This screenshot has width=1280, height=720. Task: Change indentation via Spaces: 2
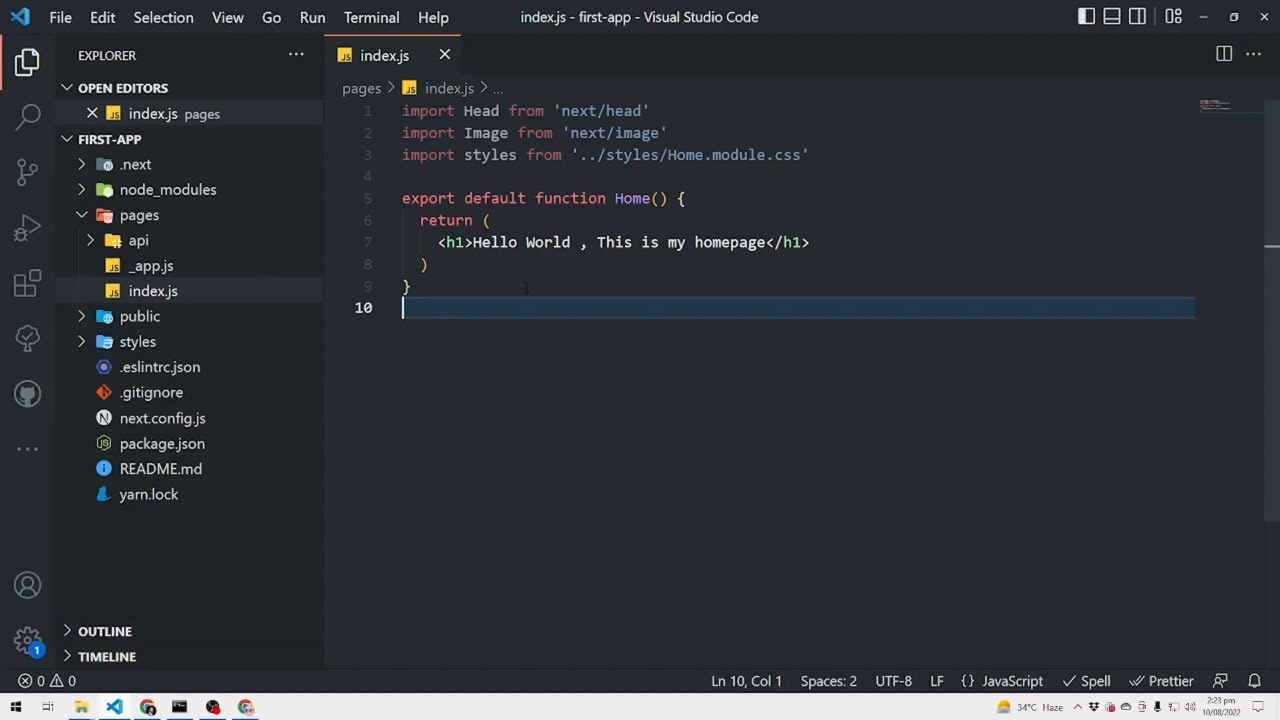click(829, 681)
